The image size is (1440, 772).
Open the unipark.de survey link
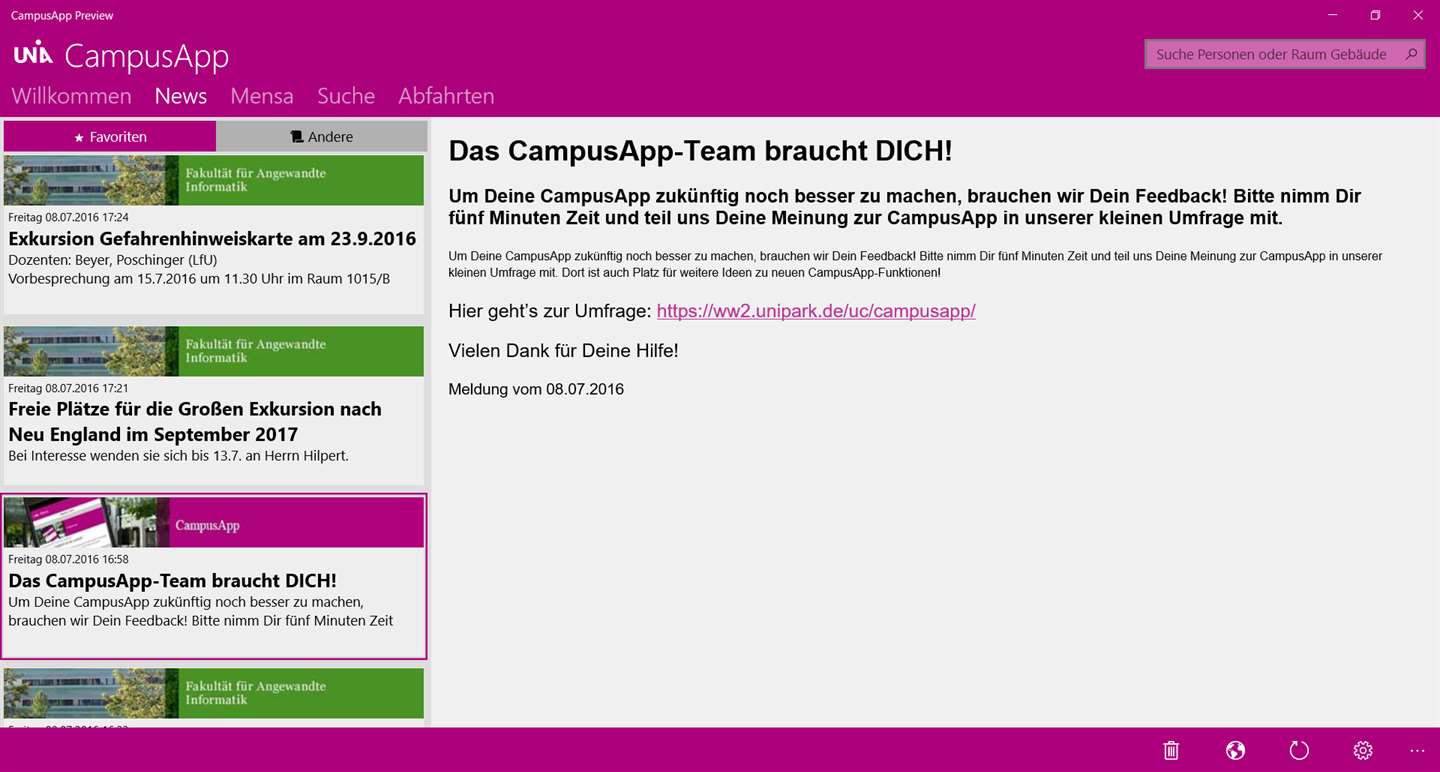[816, 311]
